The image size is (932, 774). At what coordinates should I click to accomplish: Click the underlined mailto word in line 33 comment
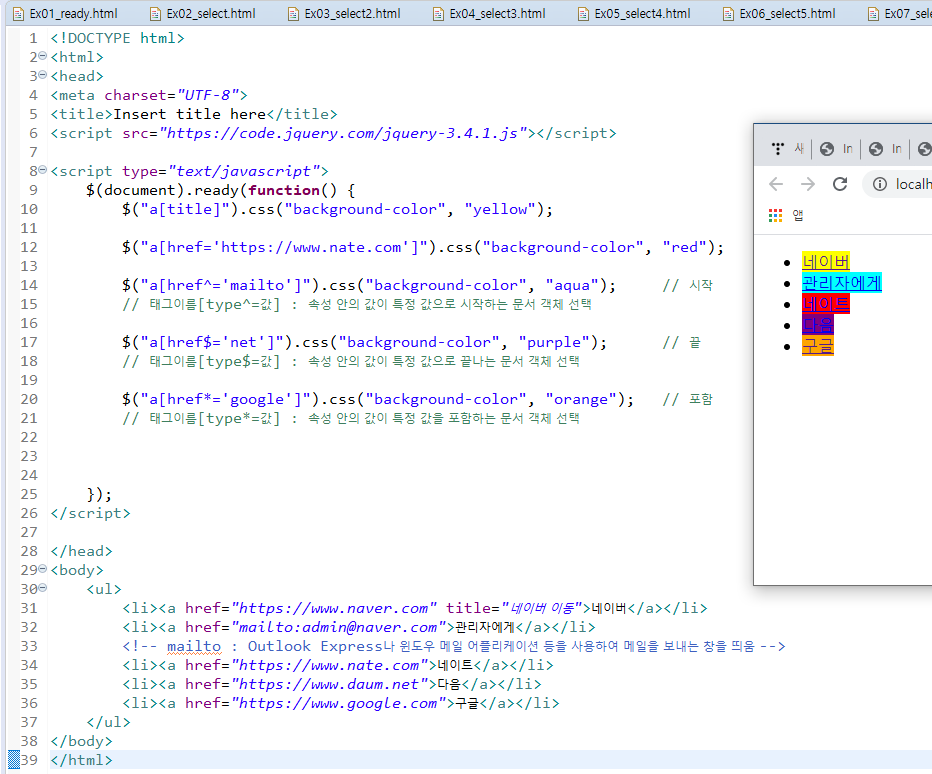click(x=194, y=646)
